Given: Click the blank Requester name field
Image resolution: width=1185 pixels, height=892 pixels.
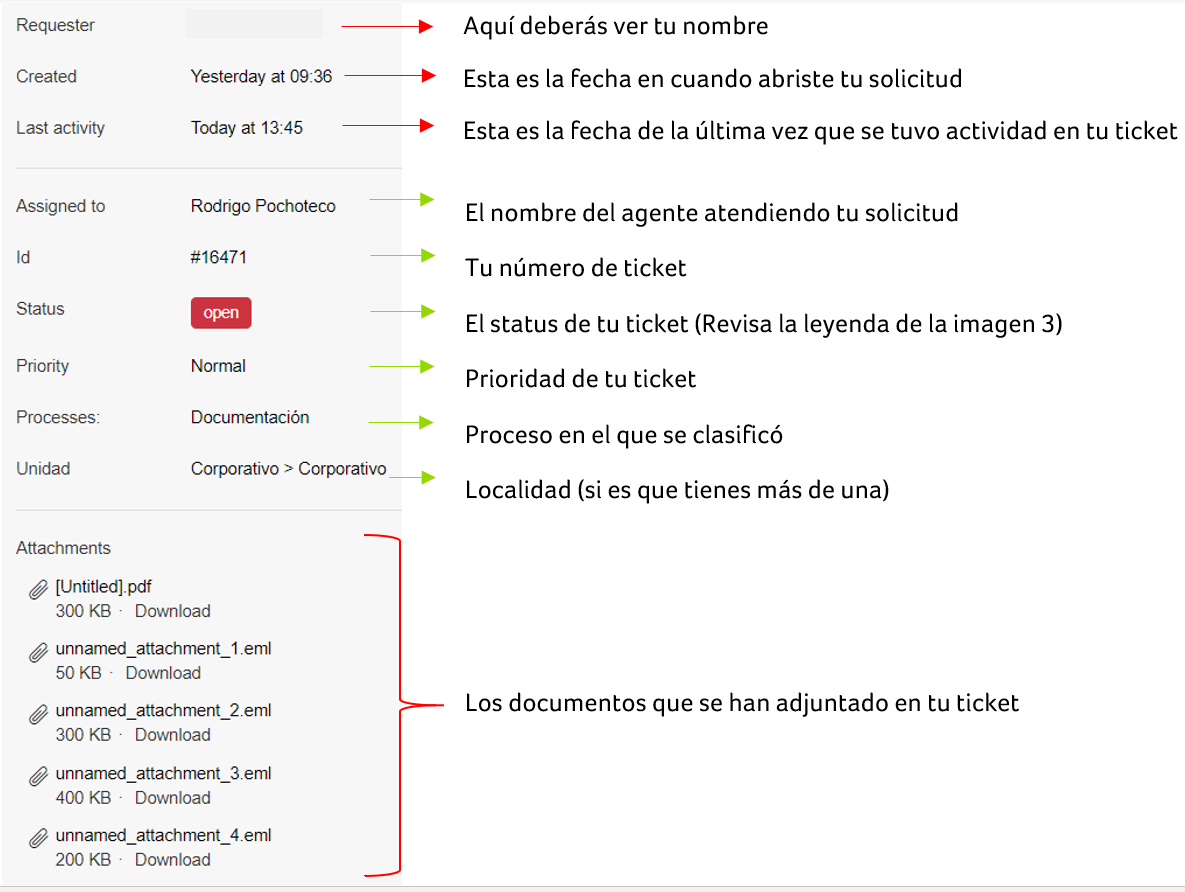Looking at the screenshot, I should 254,24.
